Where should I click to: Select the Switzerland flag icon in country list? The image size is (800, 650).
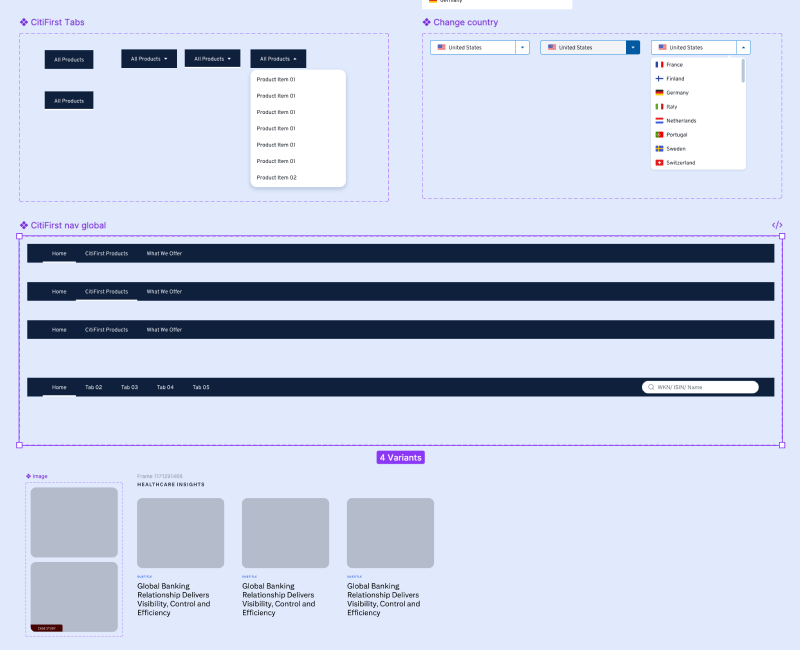click(x=659, y=163)
